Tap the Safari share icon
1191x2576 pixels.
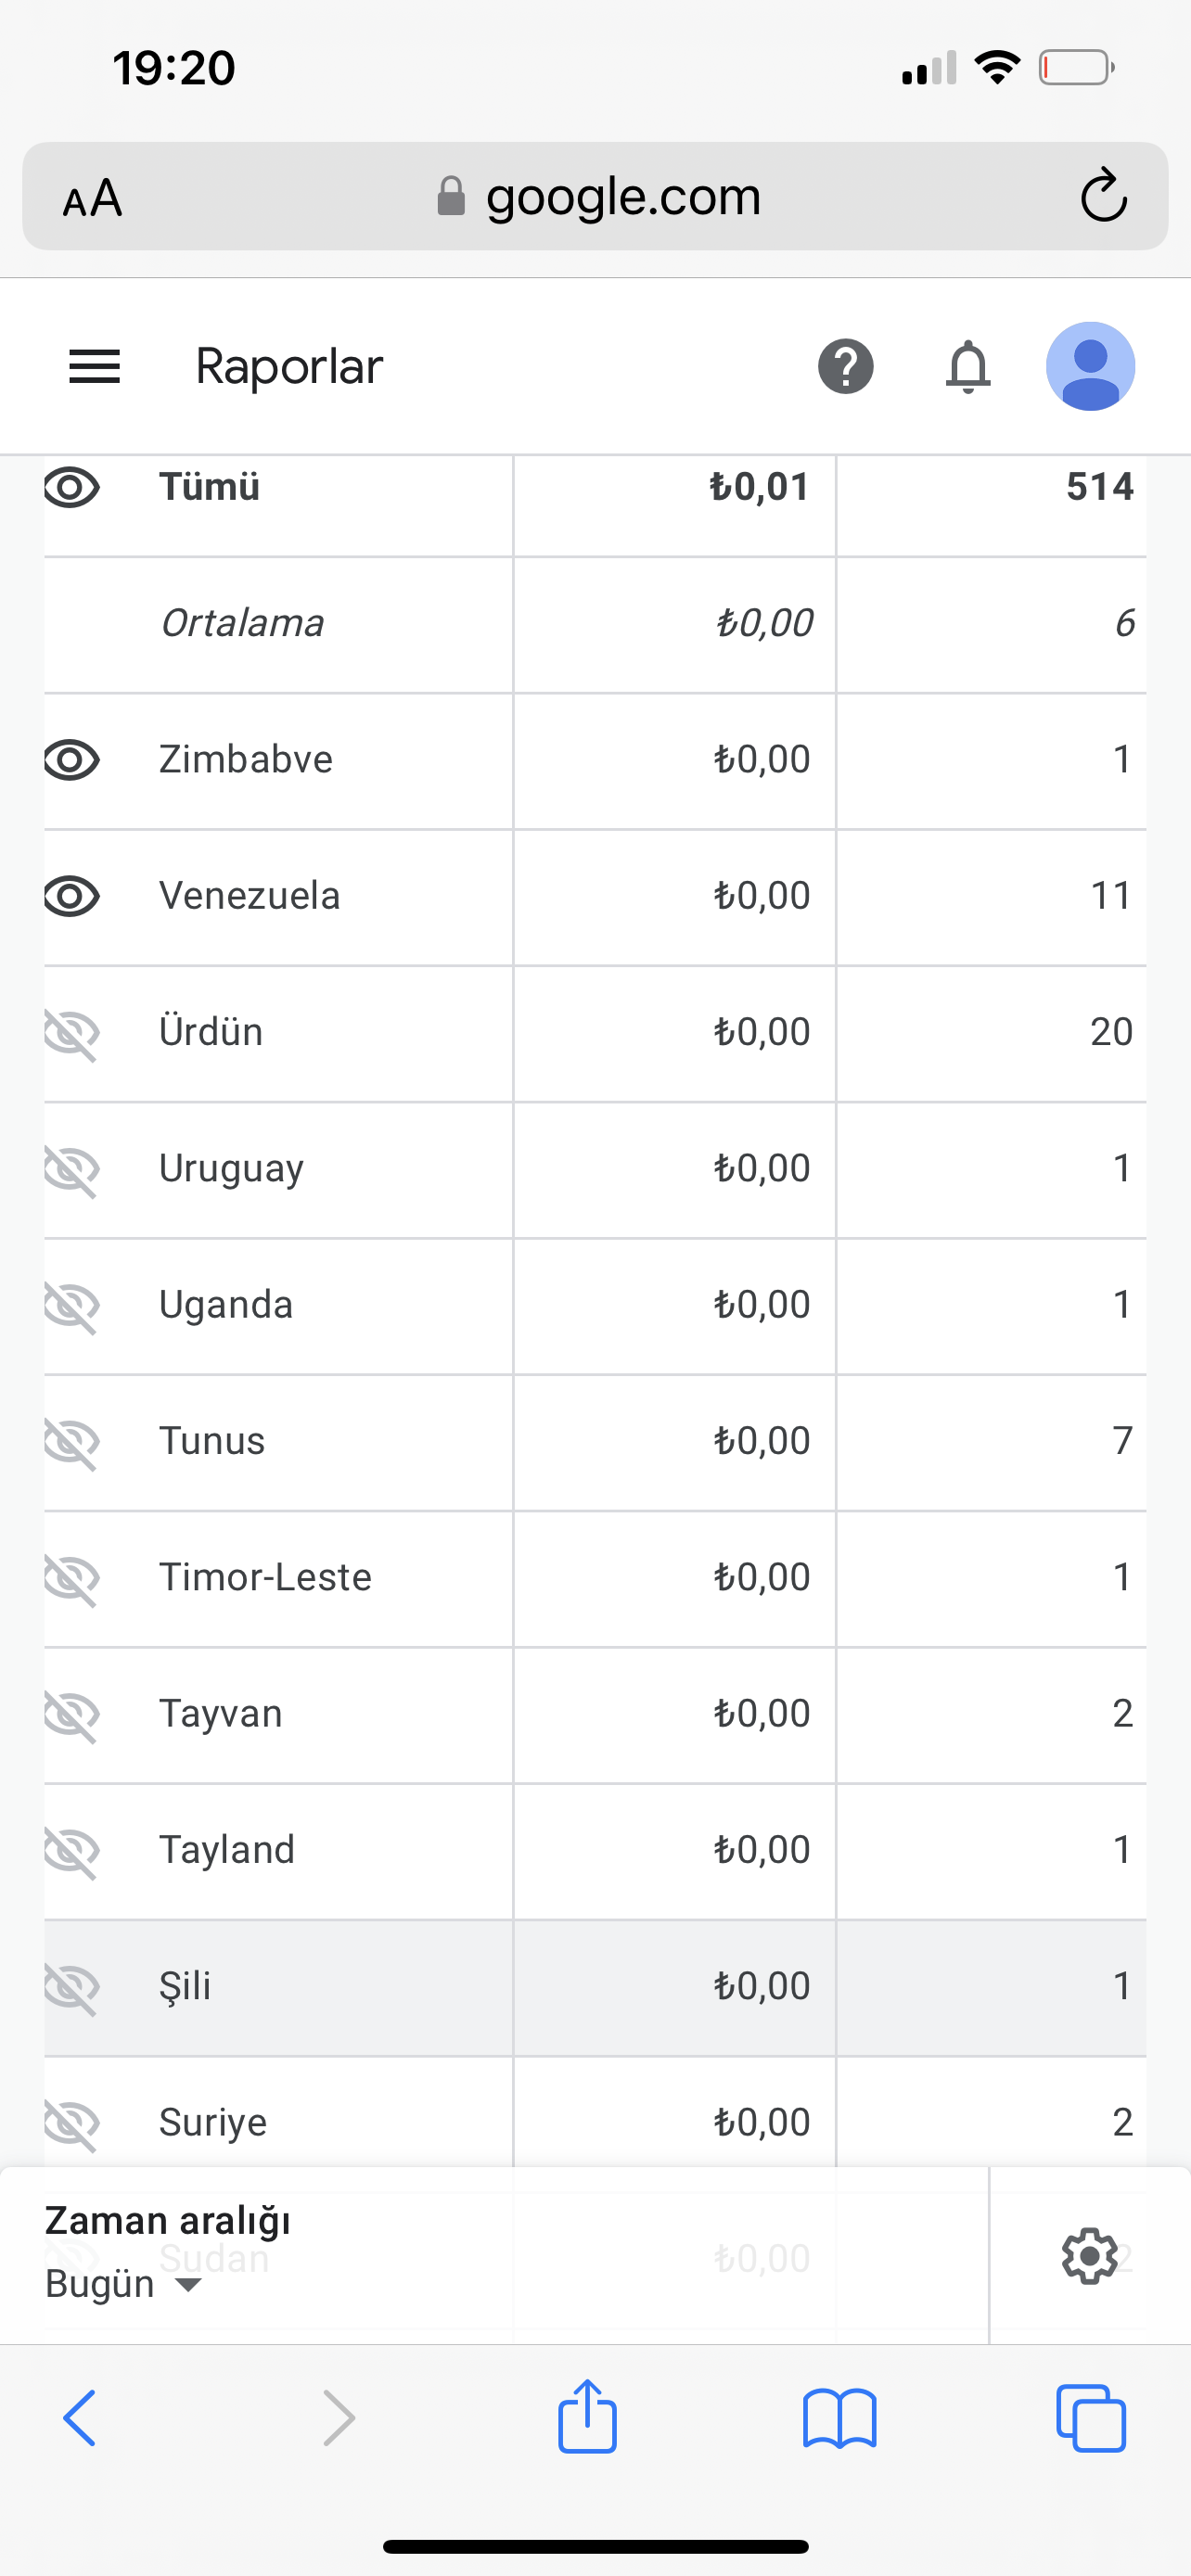coord(587,2416)
